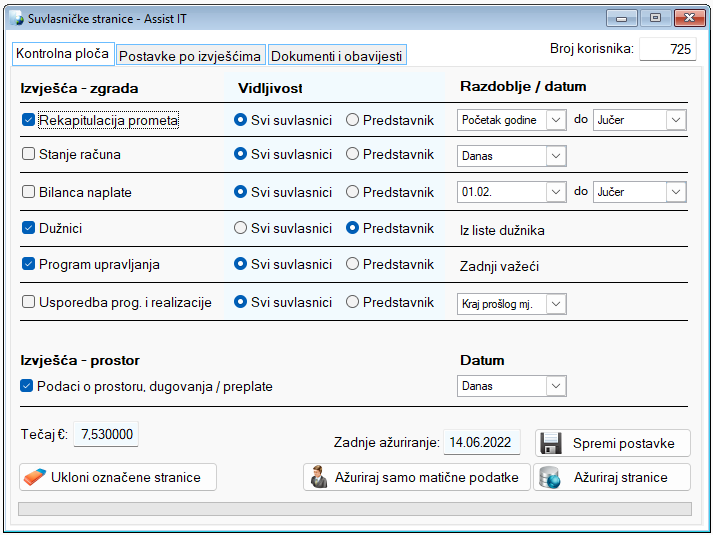
Task: Open the Početak godine period dropdown
Action: pyautogui.click(x=556, y=120)
